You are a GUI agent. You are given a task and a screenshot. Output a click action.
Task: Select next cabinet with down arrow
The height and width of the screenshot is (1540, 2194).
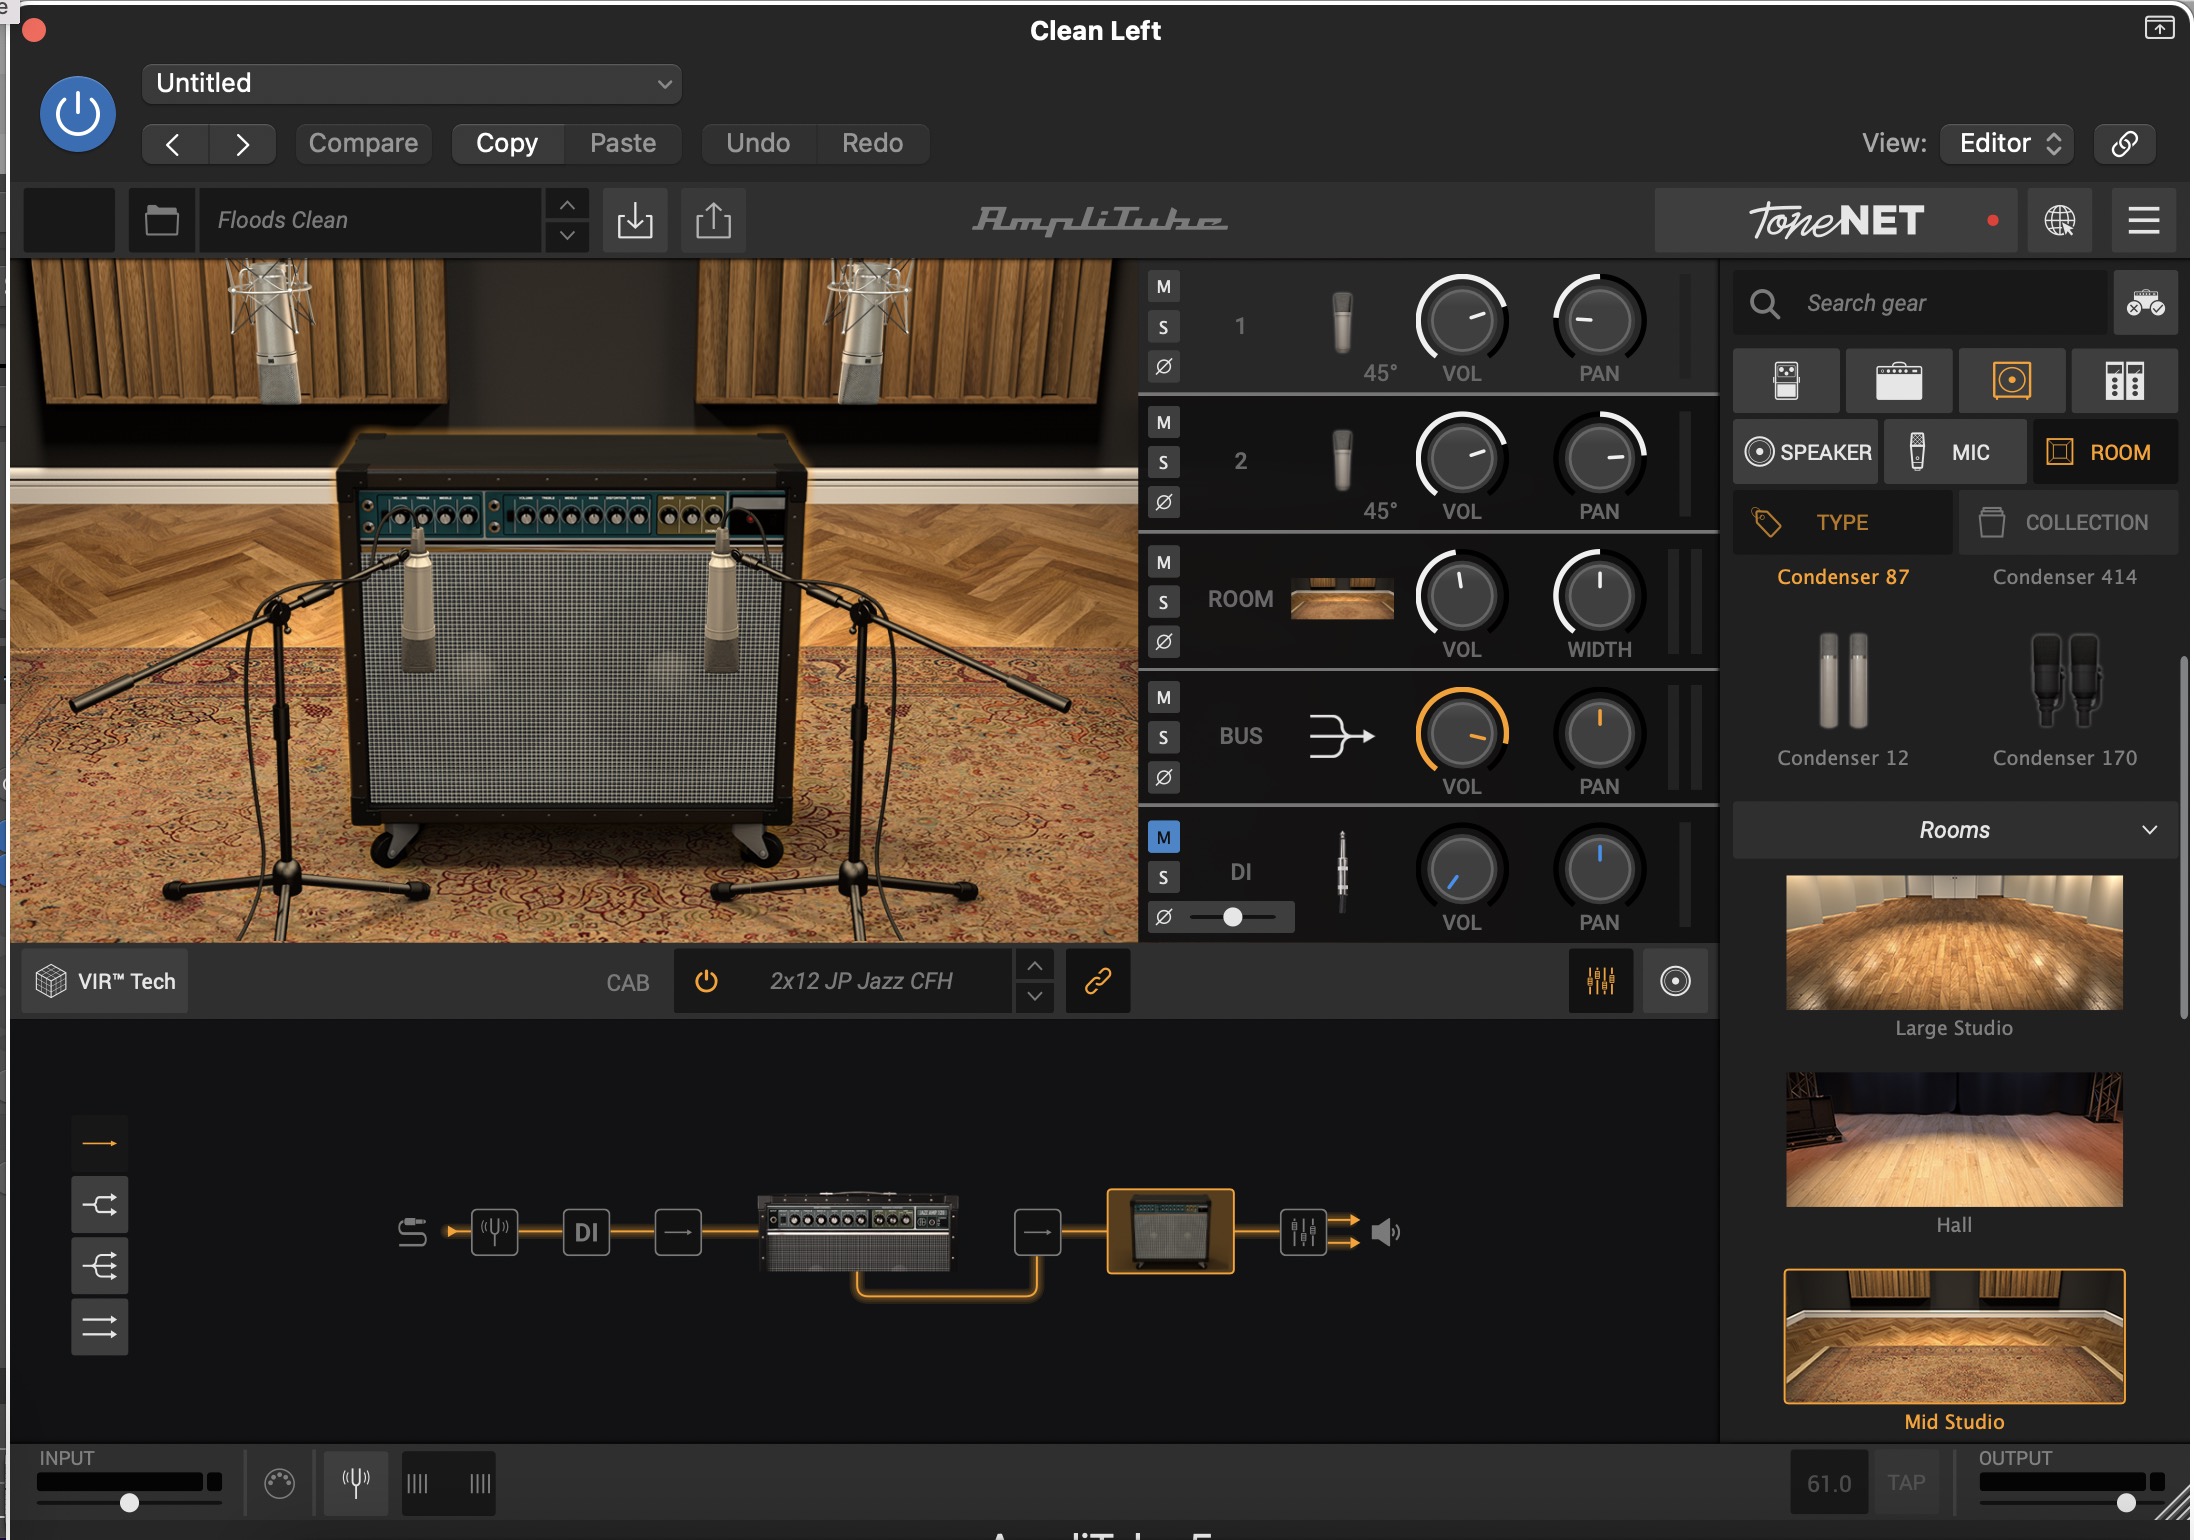point(1035,997)
